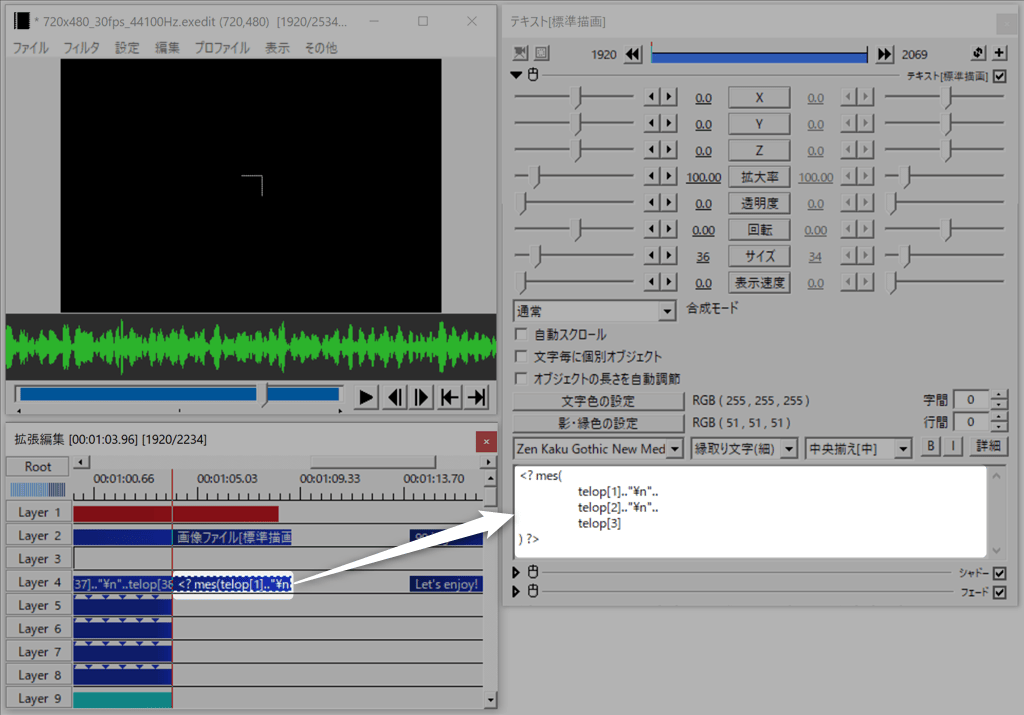Click the left 拡大率 slider track
The width and height of the screenshot is (1024, 715).
point(574,177)
